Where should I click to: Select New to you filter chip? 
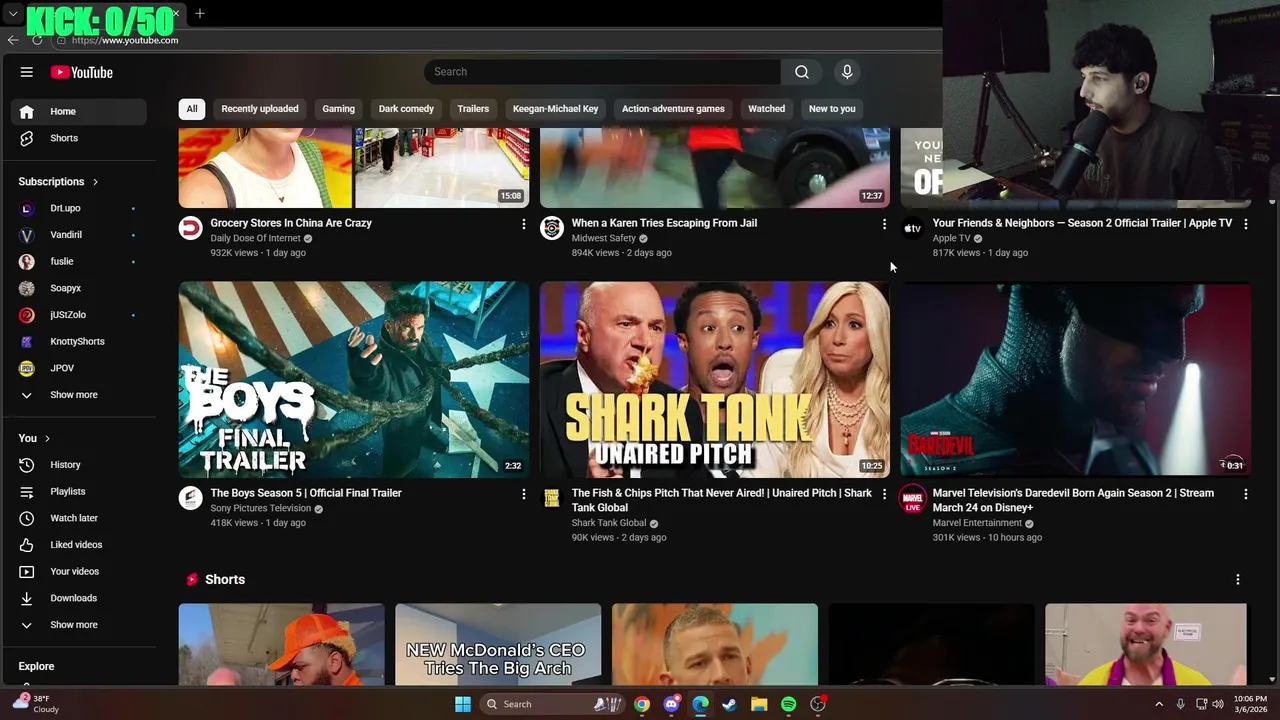pos(832,109)
